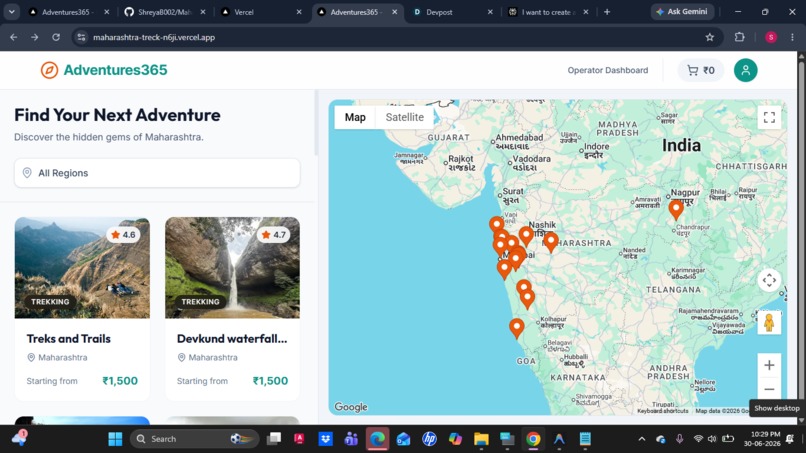This screenshot has height=453, width=806.
Task: Open the taskbar volume control icon
Action: pos(712,439)
